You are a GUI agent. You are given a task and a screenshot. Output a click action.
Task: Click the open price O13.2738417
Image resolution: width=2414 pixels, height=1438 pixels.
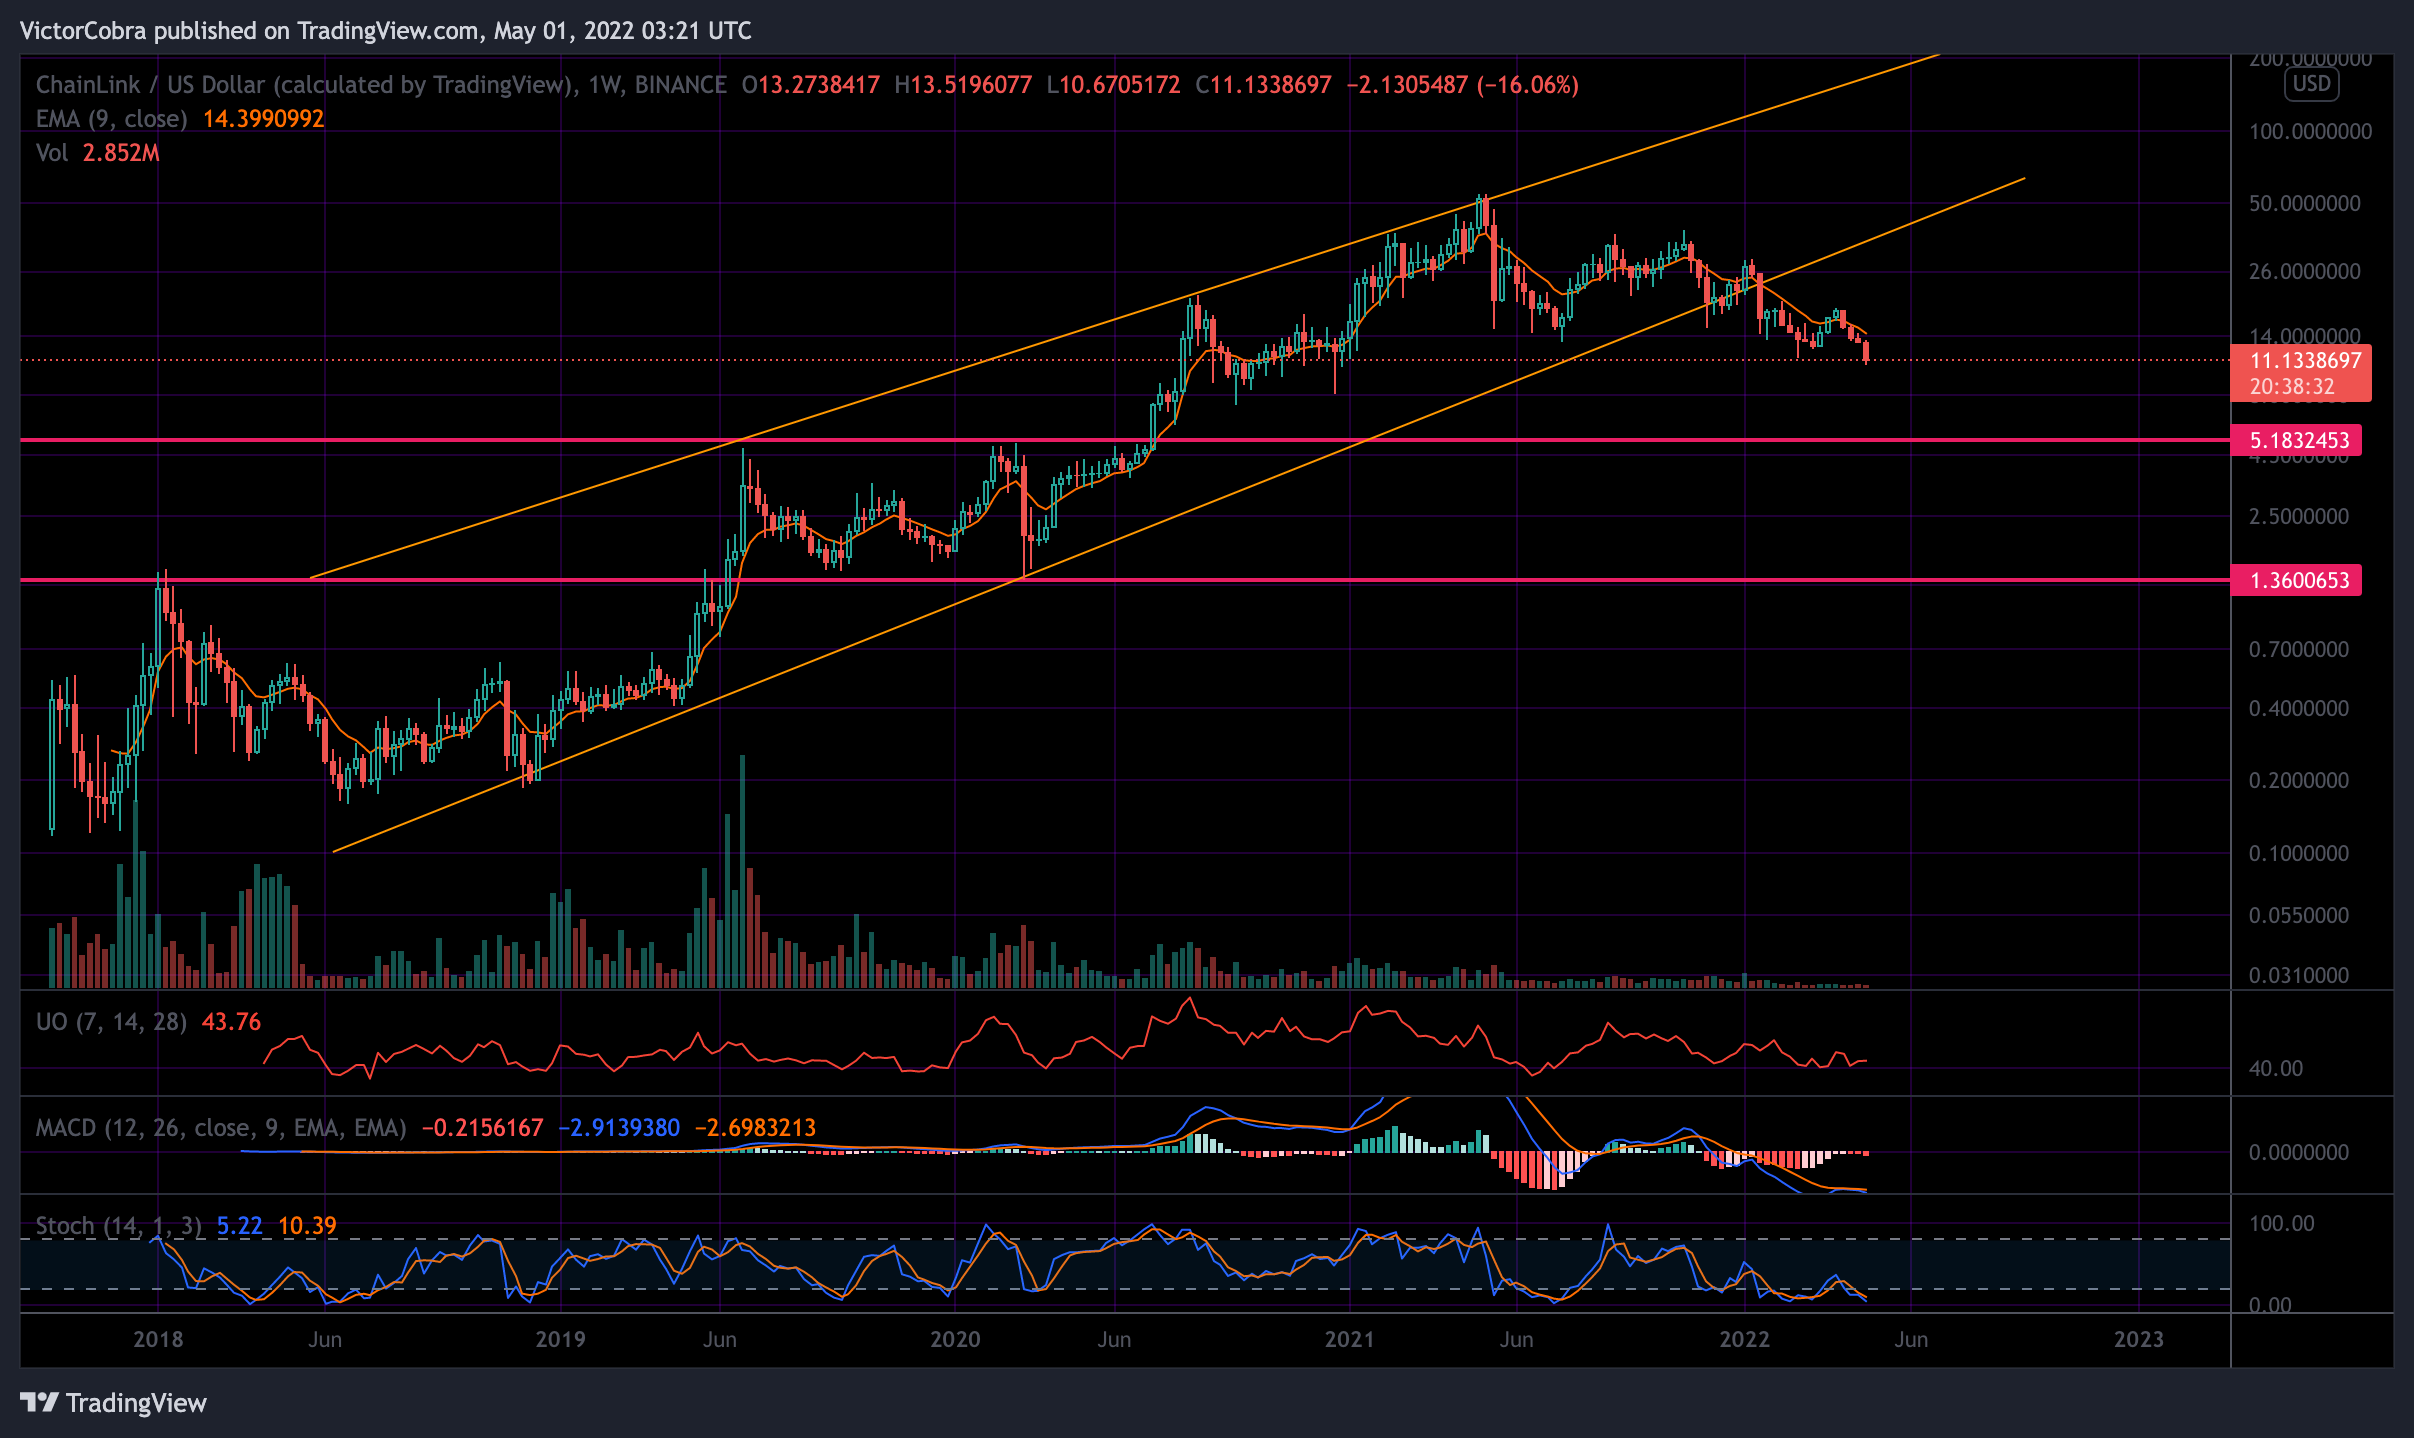click(x=811, y=85)
